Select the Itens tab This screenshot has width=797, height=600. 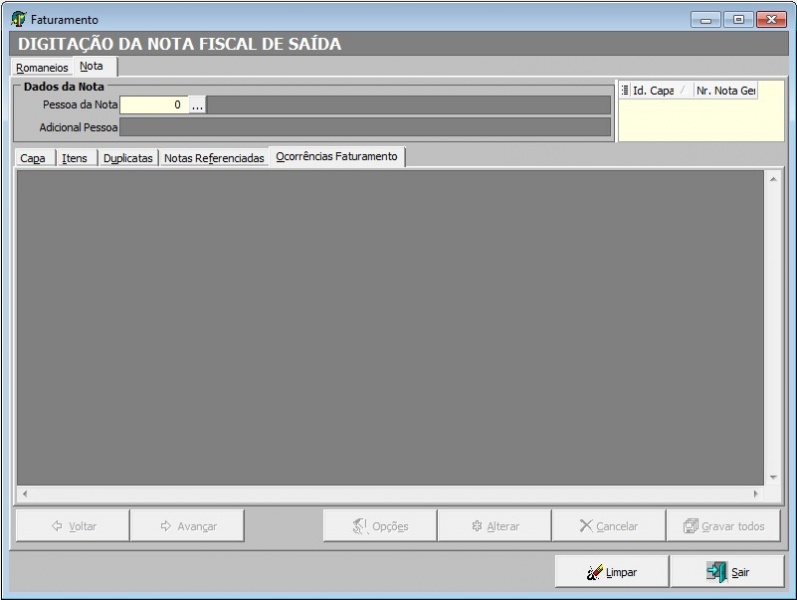pos(75,158)
